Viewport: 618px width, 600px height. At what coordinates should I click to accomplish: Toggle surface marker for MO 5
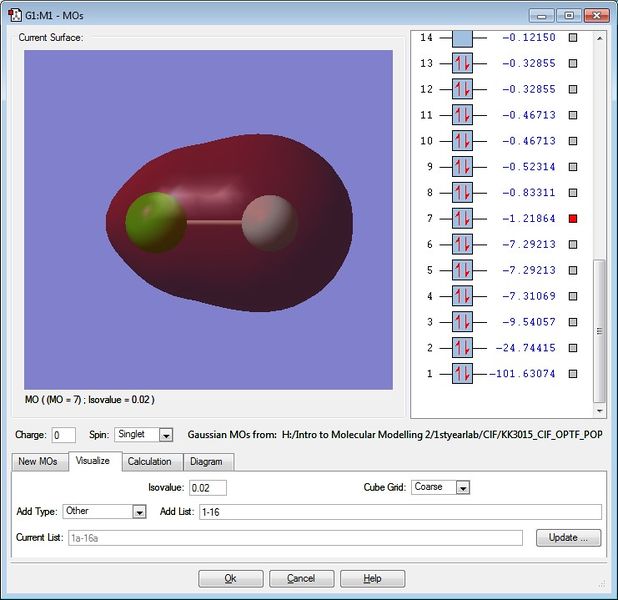573,270
